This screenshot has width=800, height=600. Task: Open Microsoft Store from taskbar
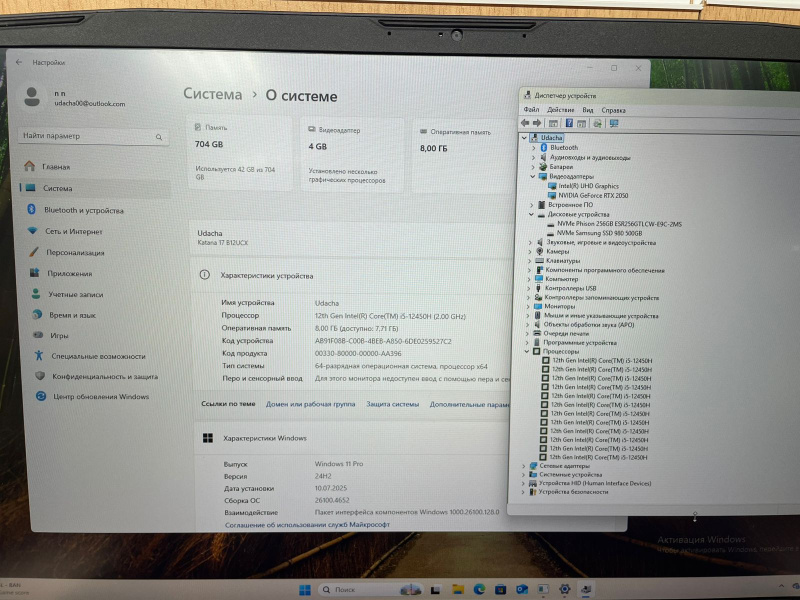pos(501,589)
